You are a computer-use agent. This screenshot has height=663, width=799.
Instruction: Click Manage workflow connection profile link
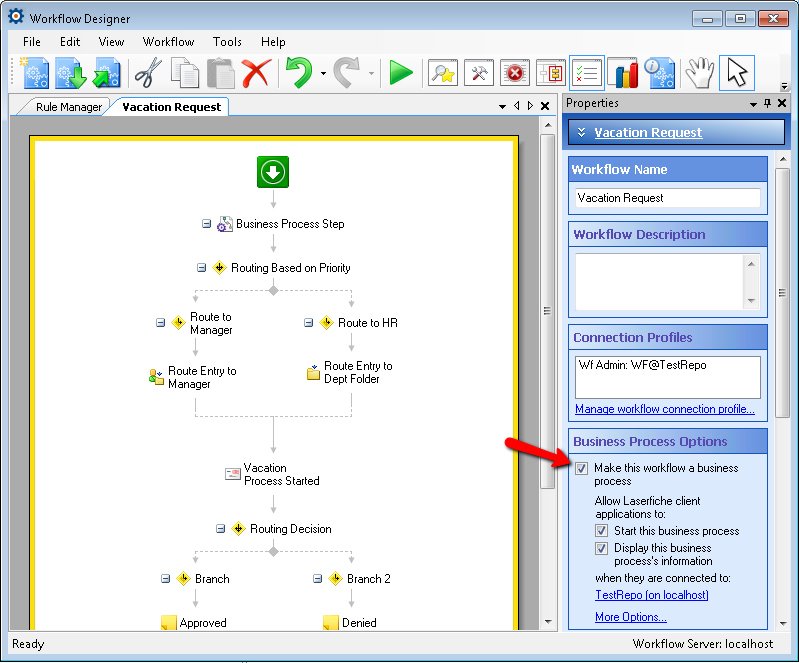(664, 409)
